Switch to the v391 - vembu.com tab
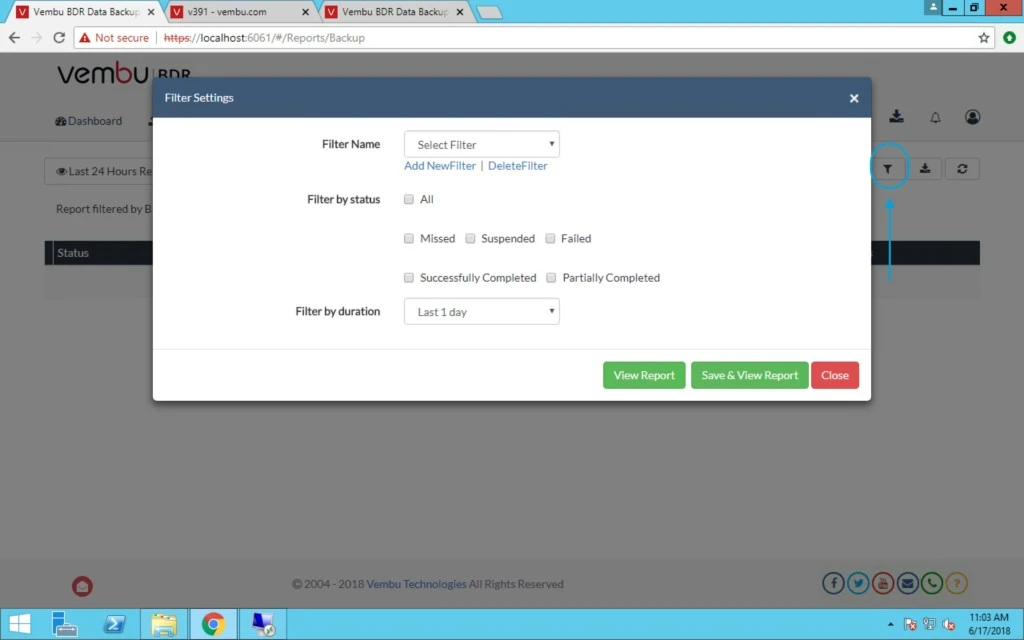1024x640 pixels. [239, 12]
